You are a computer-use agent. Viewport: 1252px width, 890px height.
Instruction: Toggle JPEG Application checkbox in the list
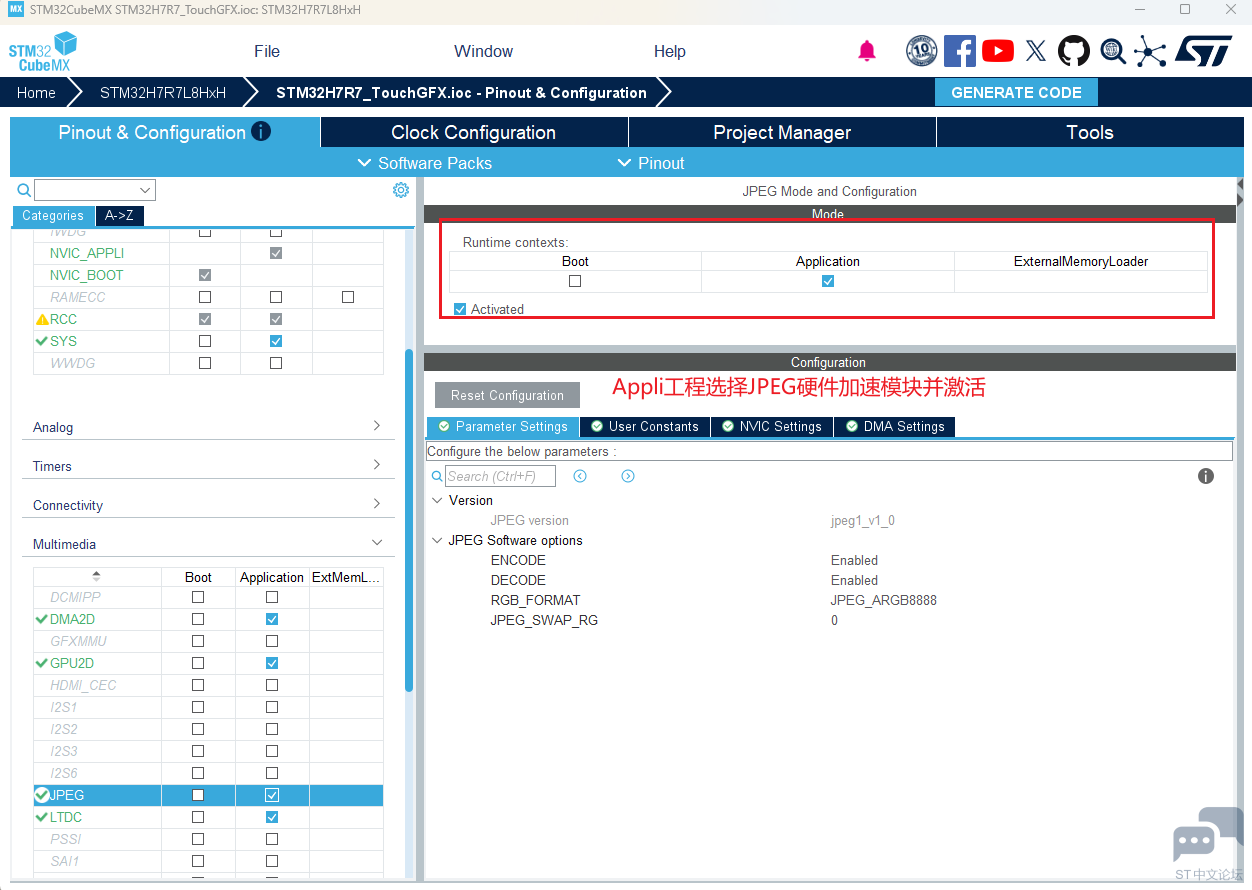click(272, 795)
